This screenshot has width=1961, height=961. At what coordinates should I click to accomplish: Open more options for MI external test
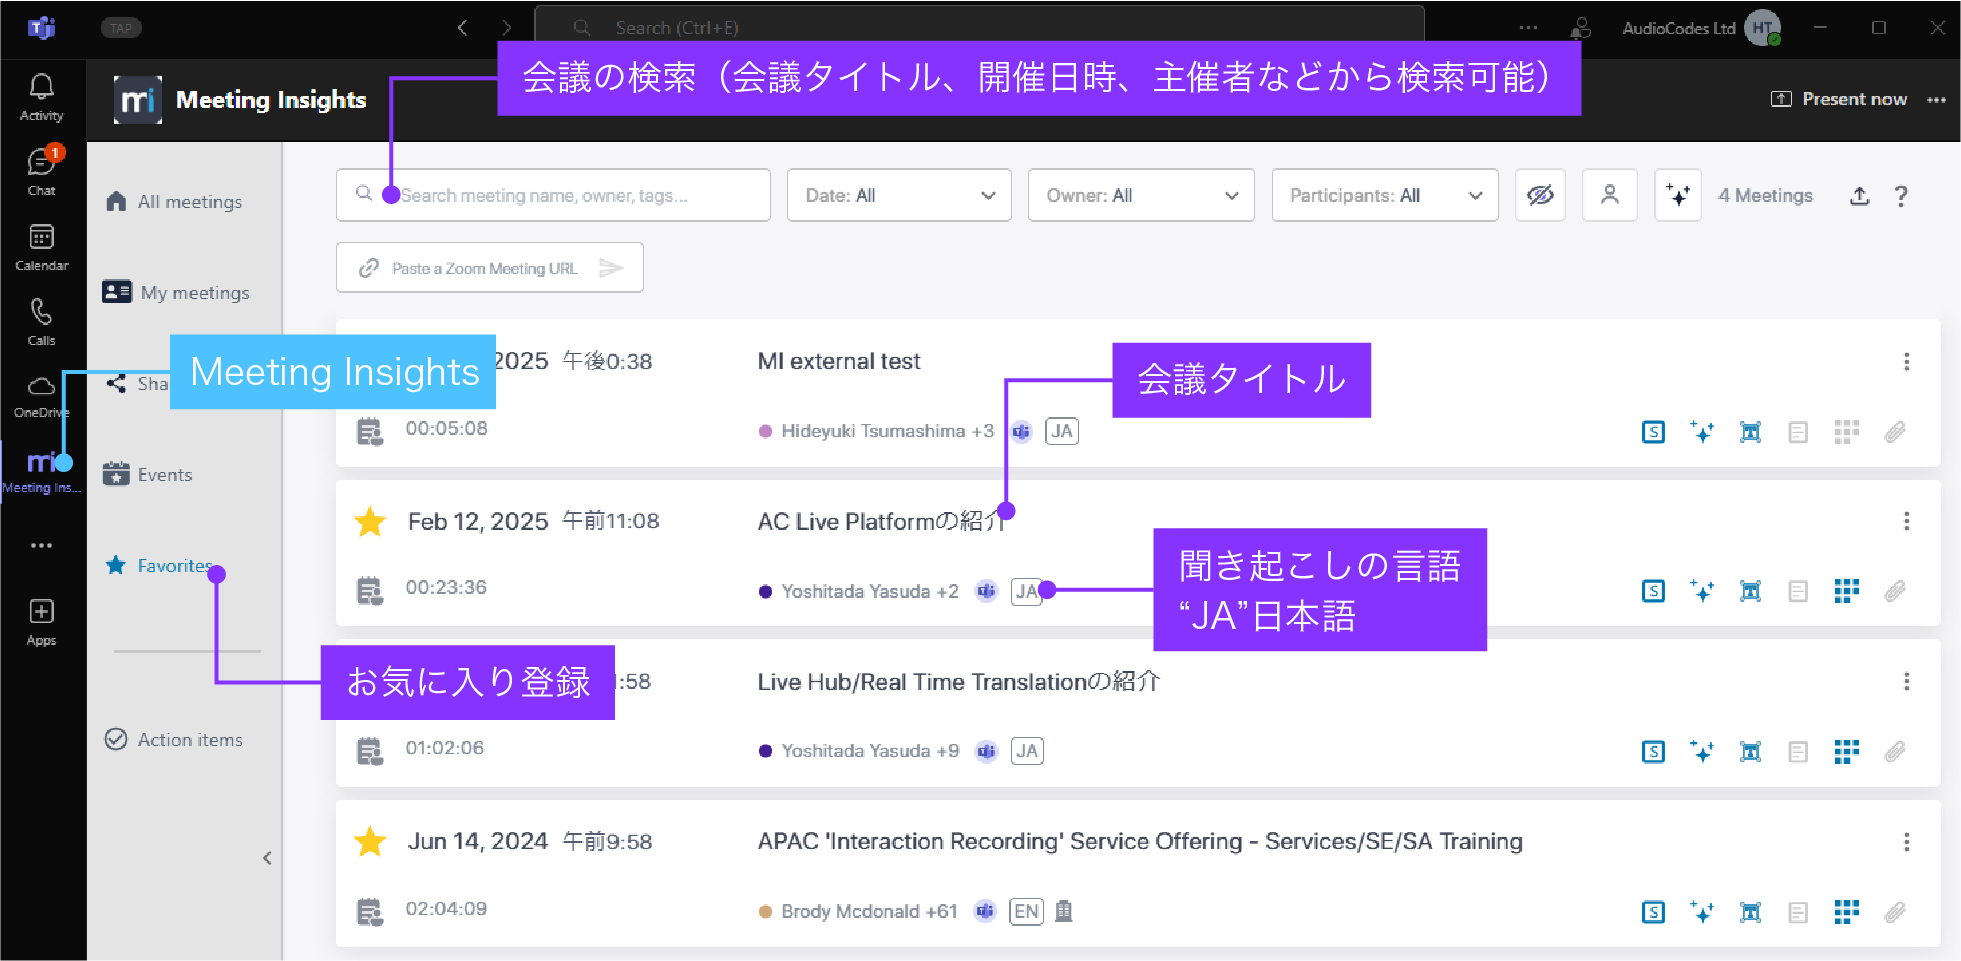point(1906,361)
